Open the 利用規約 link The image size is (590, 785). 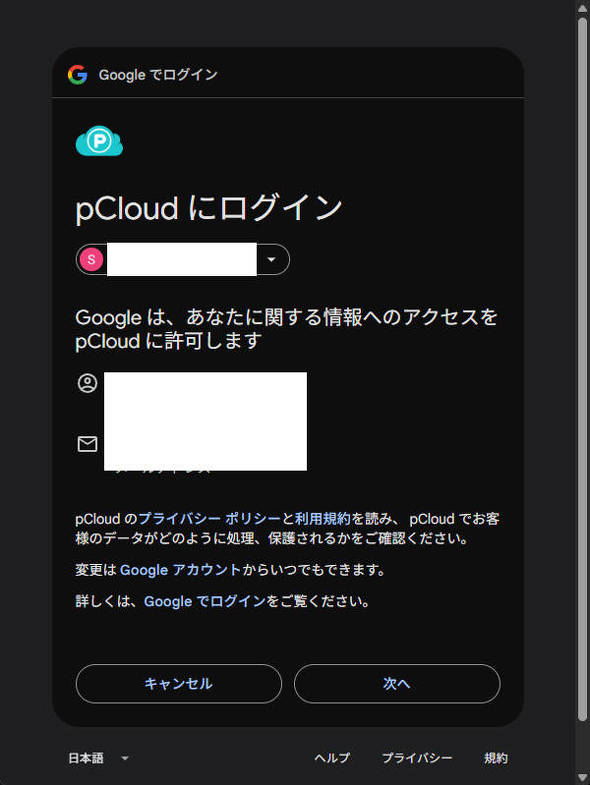point(322,519)
